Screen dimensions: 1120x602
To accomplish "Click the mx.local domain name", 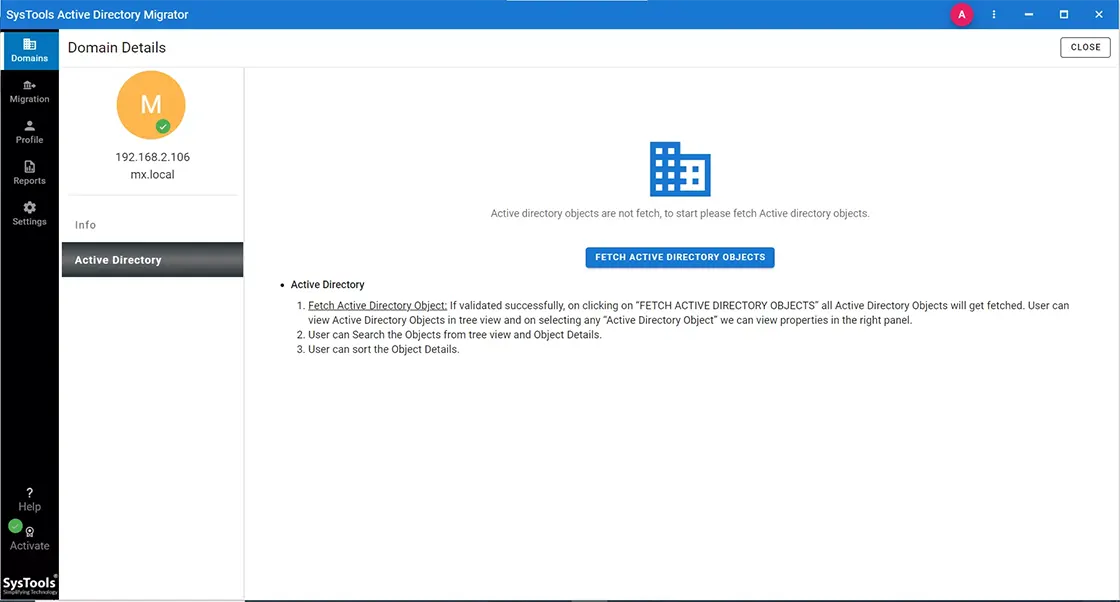I will [x=152, y=174].
